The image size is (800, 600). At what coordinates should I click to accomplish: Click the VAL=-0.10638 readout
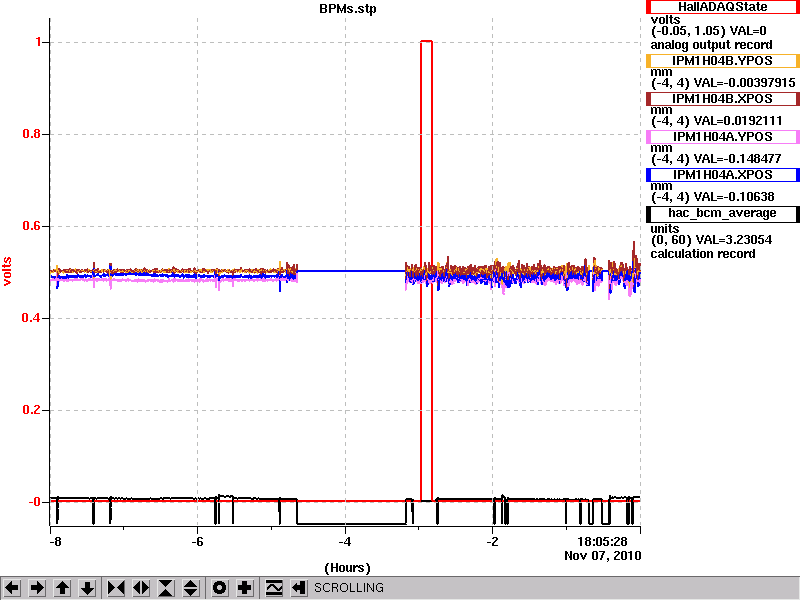(734, 197)
